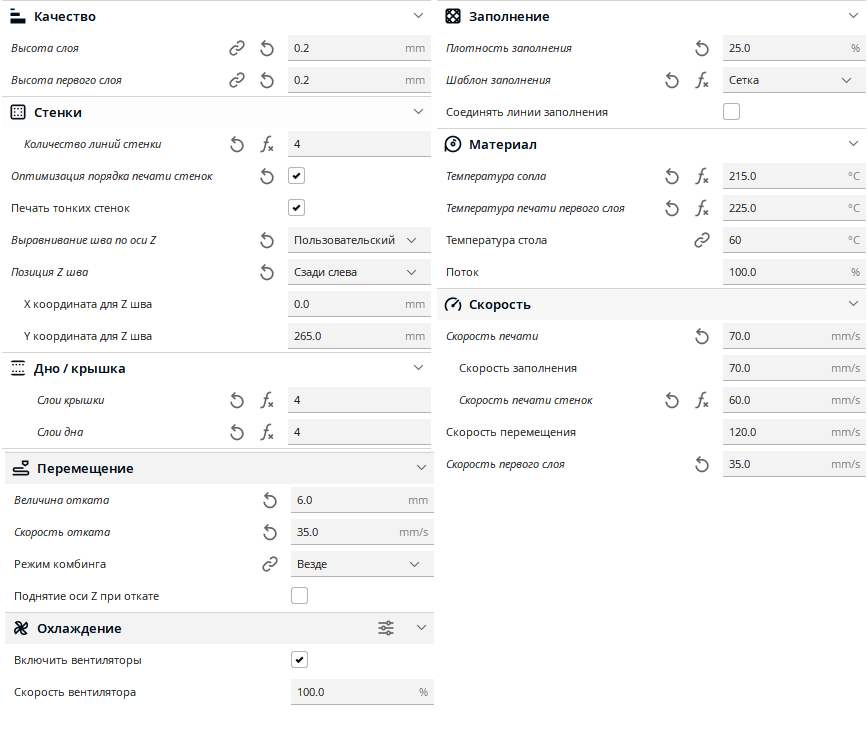Screen dimensions: 868x736
Task: Reset Высота слоя value with revert arrow
Action: click(267, 49)
